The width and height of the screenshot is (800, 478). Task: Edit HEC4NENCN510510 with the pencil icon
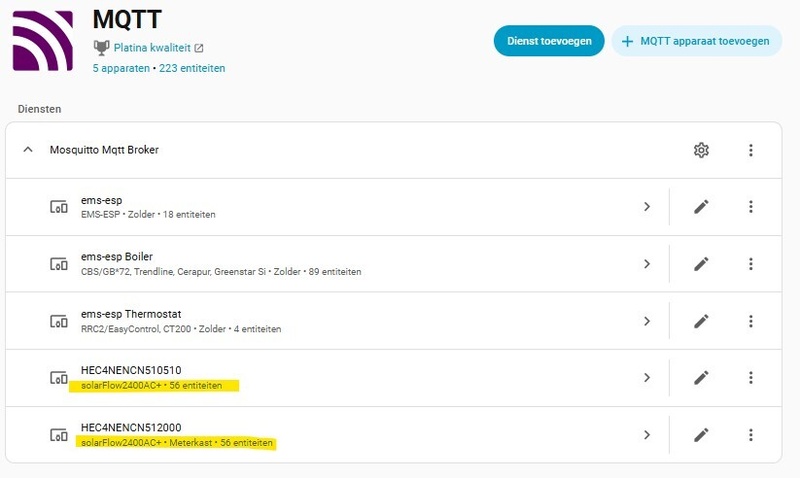click(701, 378)
